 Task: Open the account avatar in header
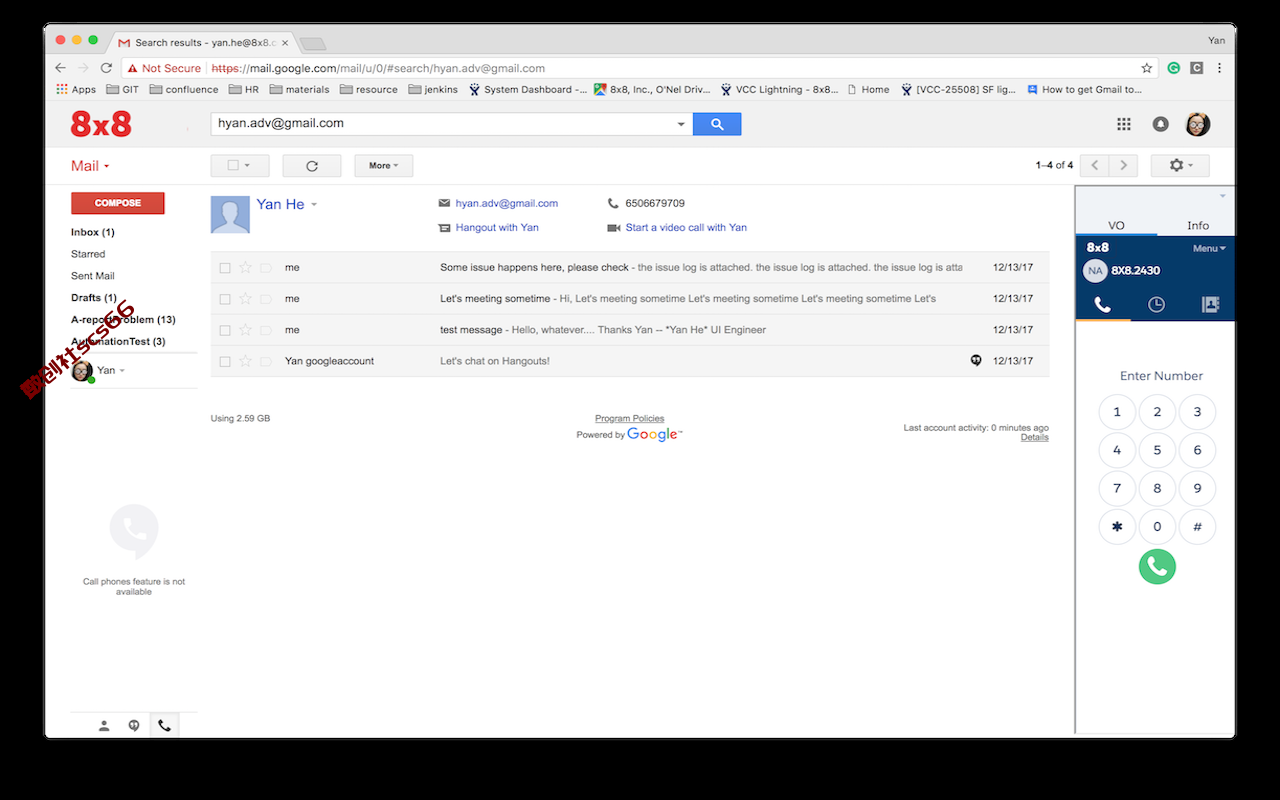[x=1198, y=124]
